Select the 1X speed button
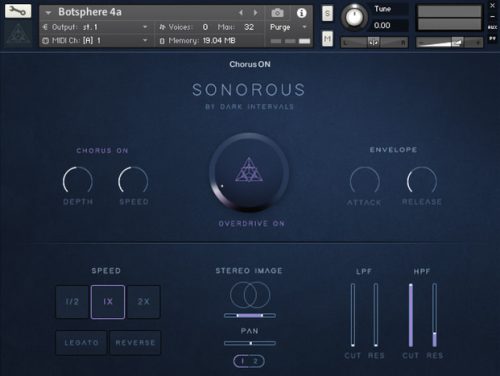This screenshot has height=376, width=500. [x=108, y=302]
